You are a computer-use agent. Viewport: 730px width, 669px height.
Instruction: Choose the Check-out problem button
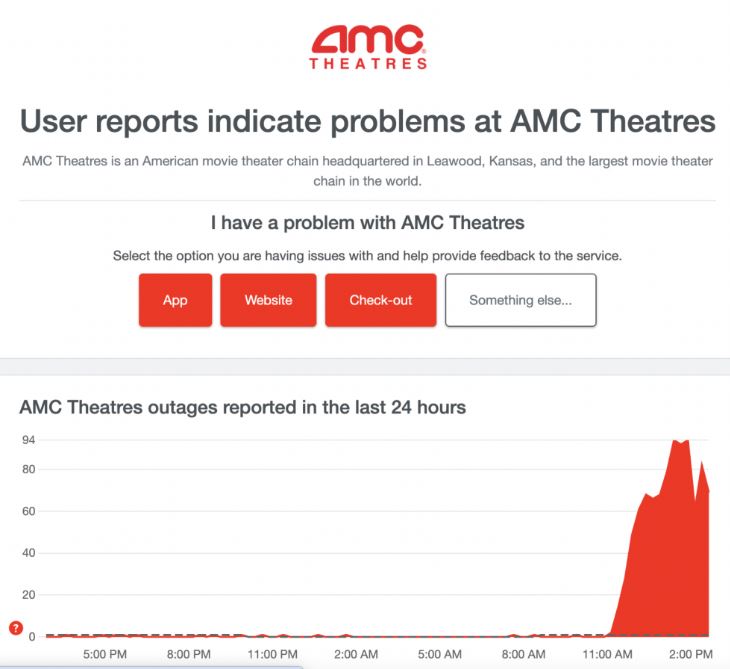(380, 300)
